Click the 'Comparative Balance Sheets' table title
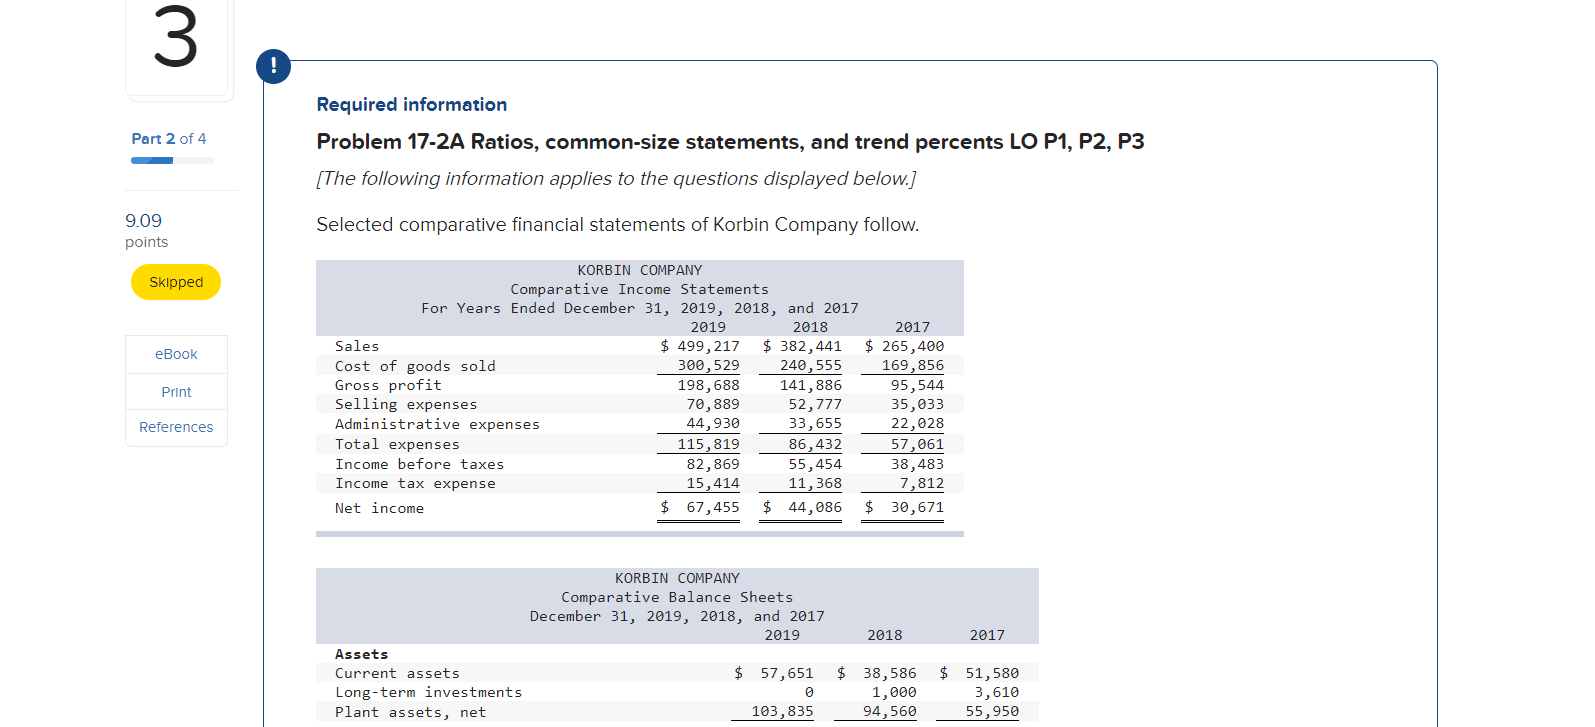 [x=677, y=597]
